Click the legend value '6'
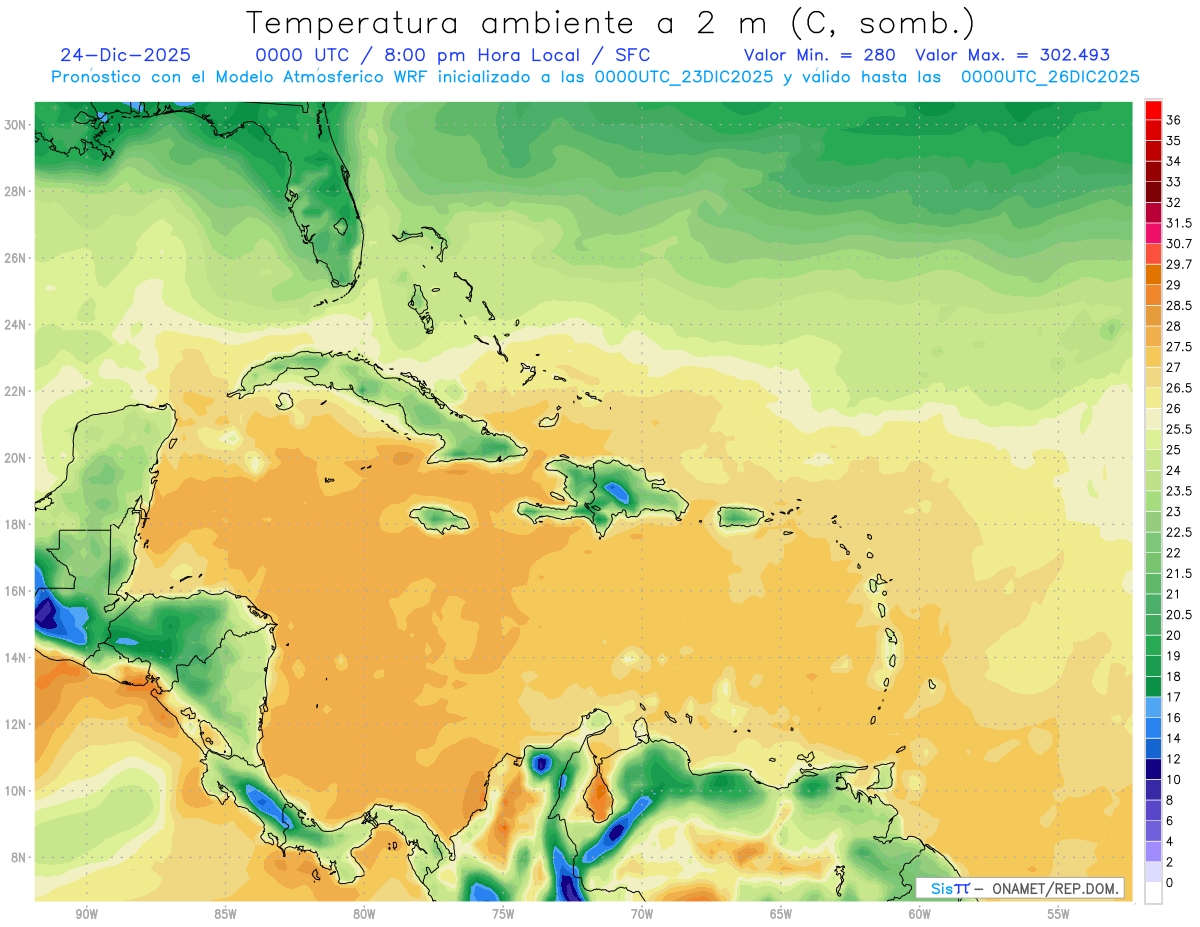 coord(1170,821)
